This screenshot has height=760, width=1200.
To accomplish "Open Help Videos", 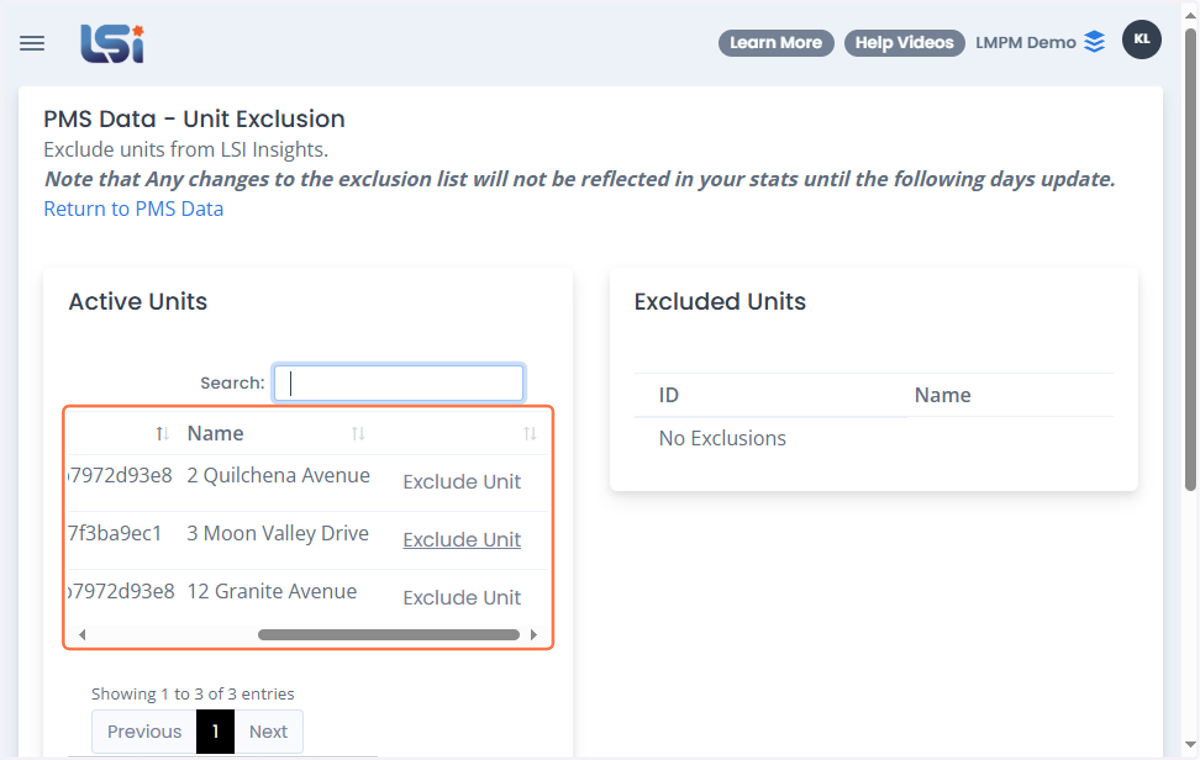I will click(904, 43).
